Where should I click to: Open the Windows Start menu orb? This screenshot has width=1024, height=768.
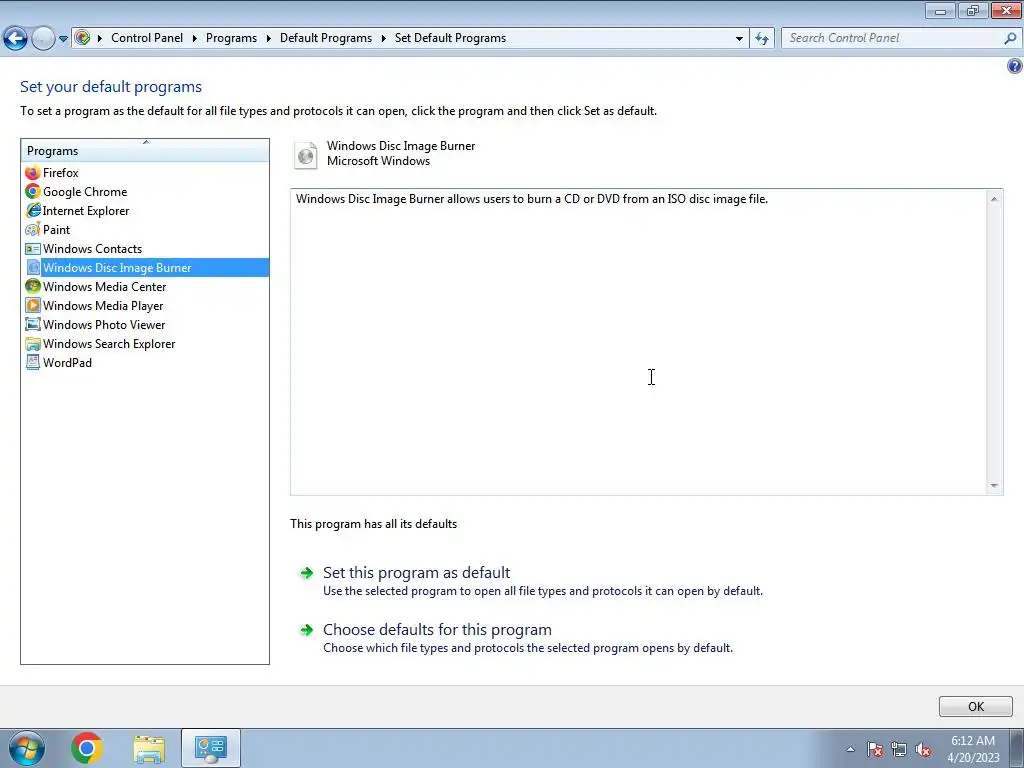point(27,748)
